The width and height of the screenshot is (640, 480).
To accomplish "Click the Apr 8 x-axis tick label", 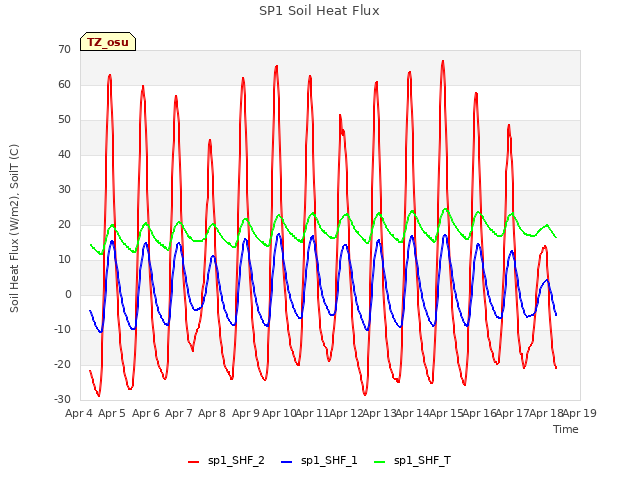I will [x=212, y=413].
